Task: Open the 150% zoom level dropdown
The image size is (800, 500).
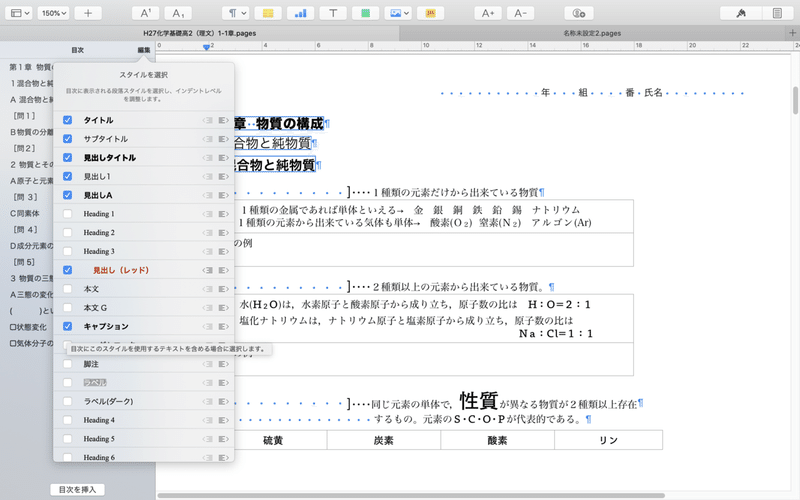Action: 54,13
